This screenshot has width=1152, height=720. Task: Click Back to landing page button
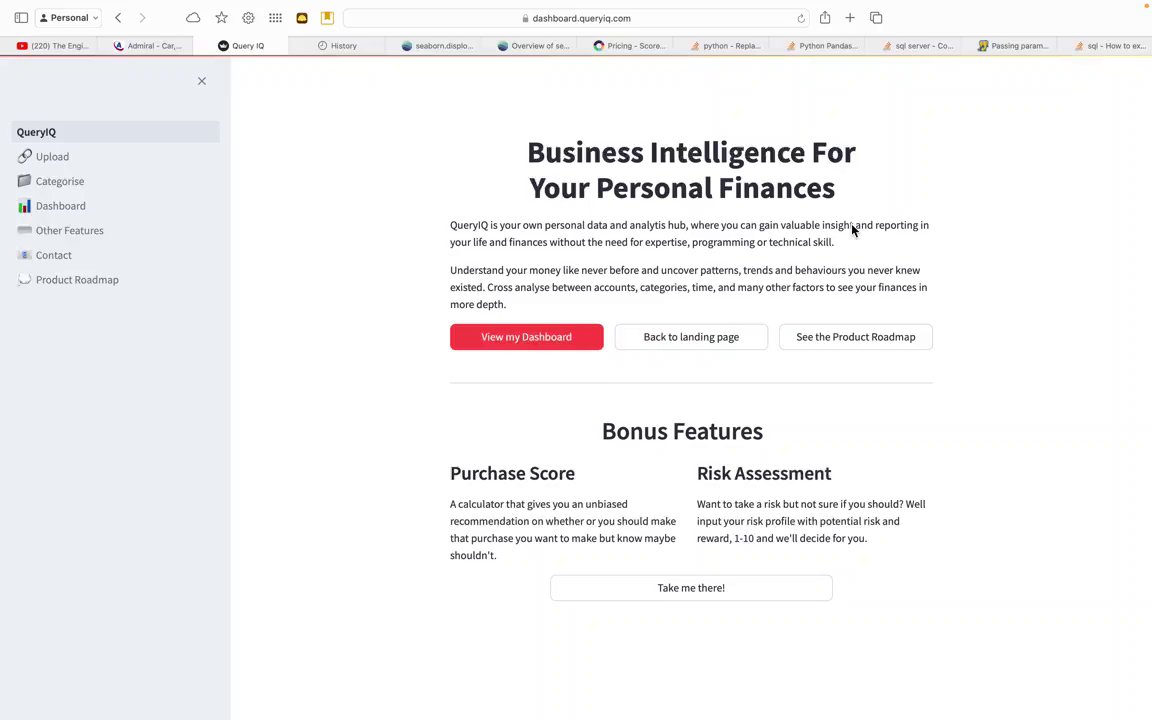691,337
